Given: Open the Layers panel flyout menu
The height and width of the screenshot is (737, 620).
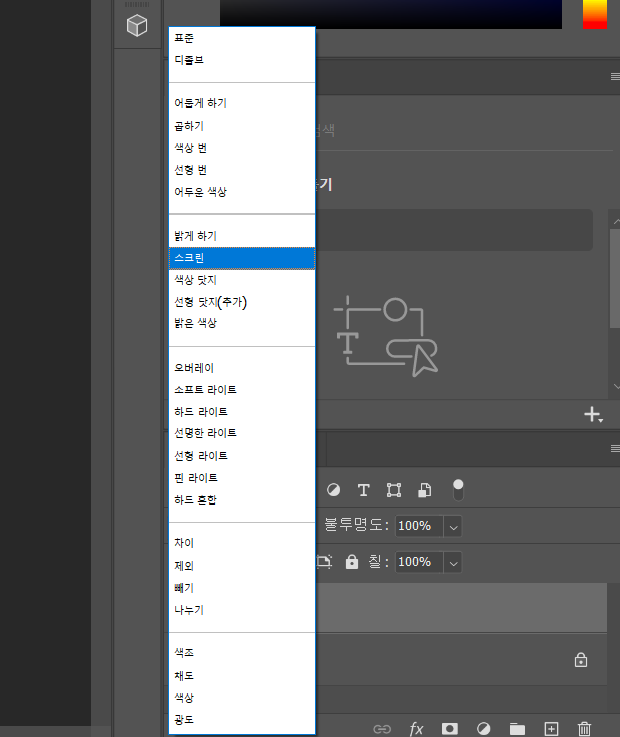Looking at the screenshot, I should pyautogui.click(x=615, y=448).
